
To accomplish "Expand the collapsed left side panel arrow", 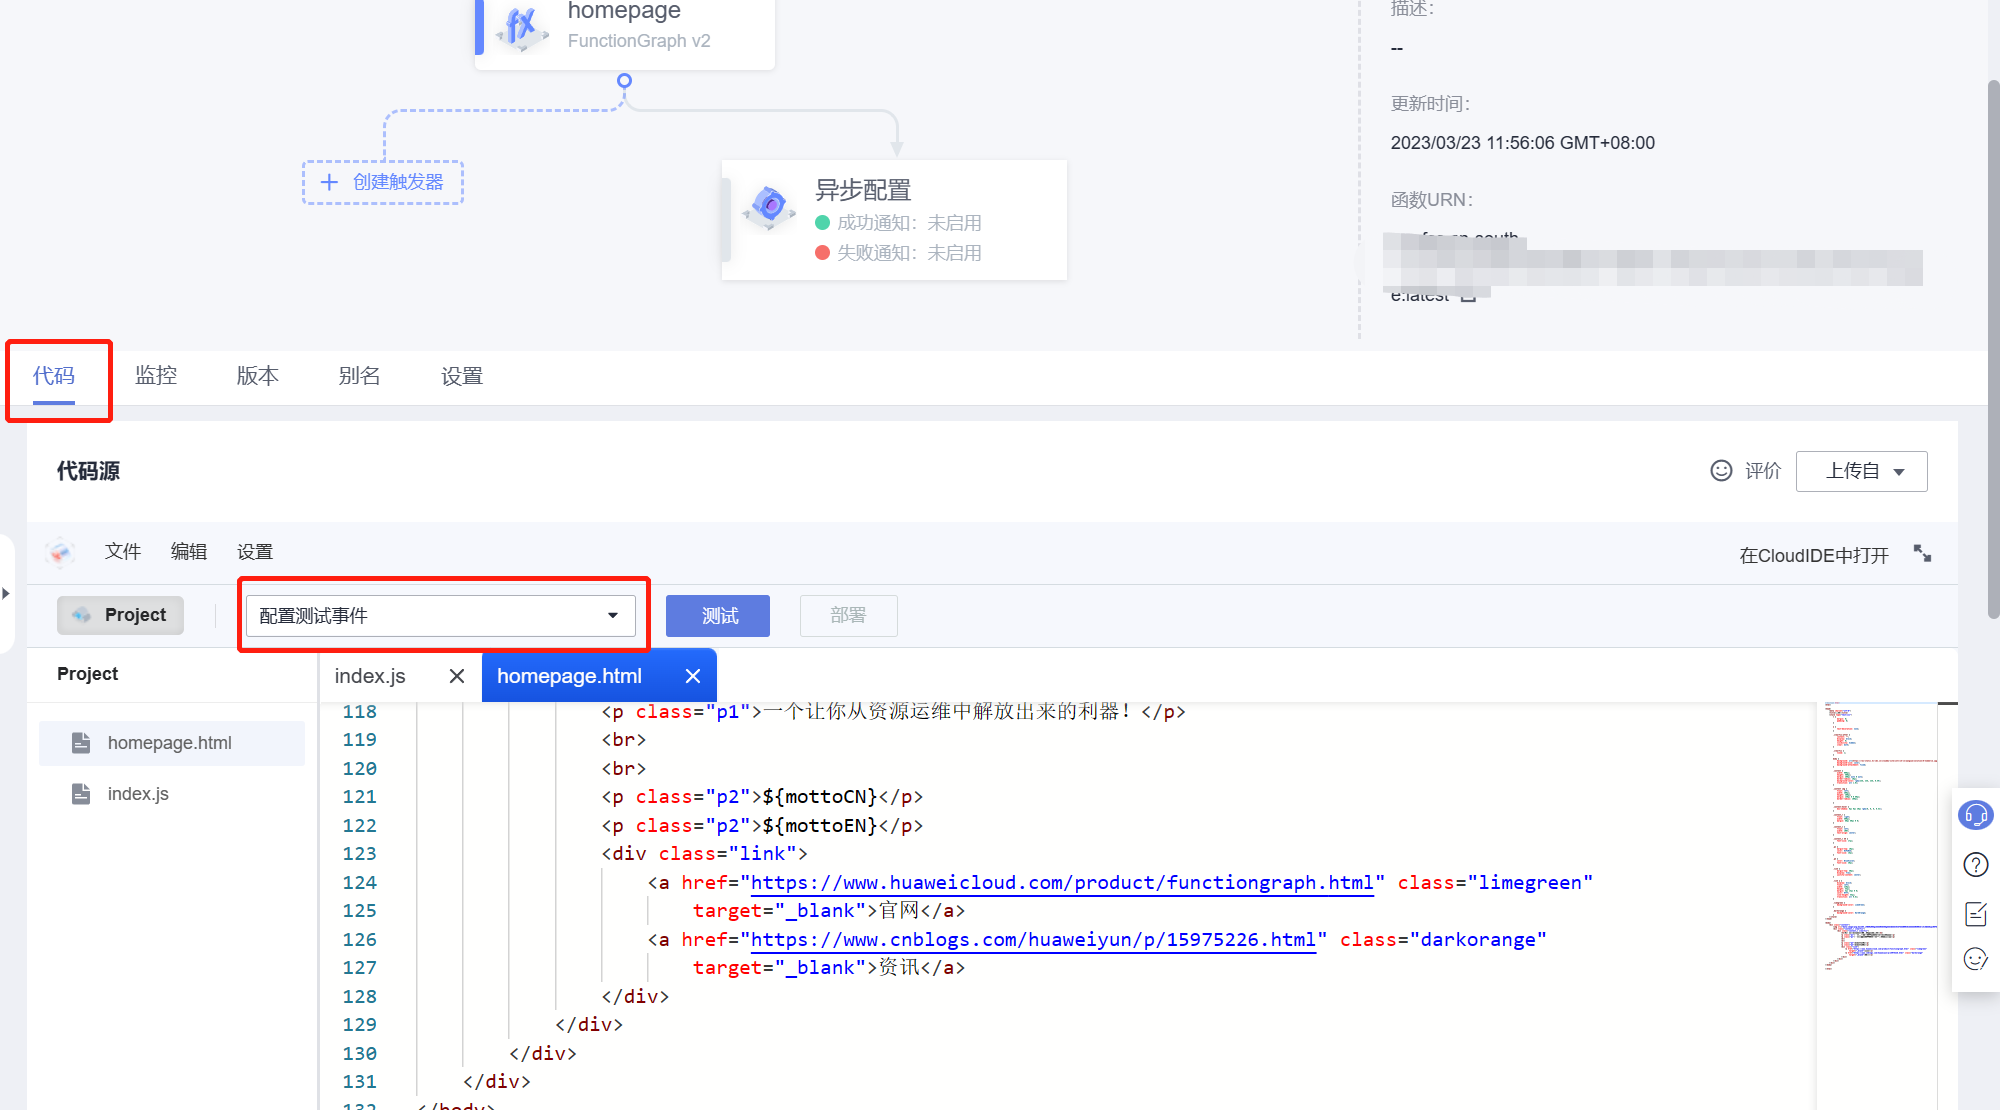I will [6, 594].
